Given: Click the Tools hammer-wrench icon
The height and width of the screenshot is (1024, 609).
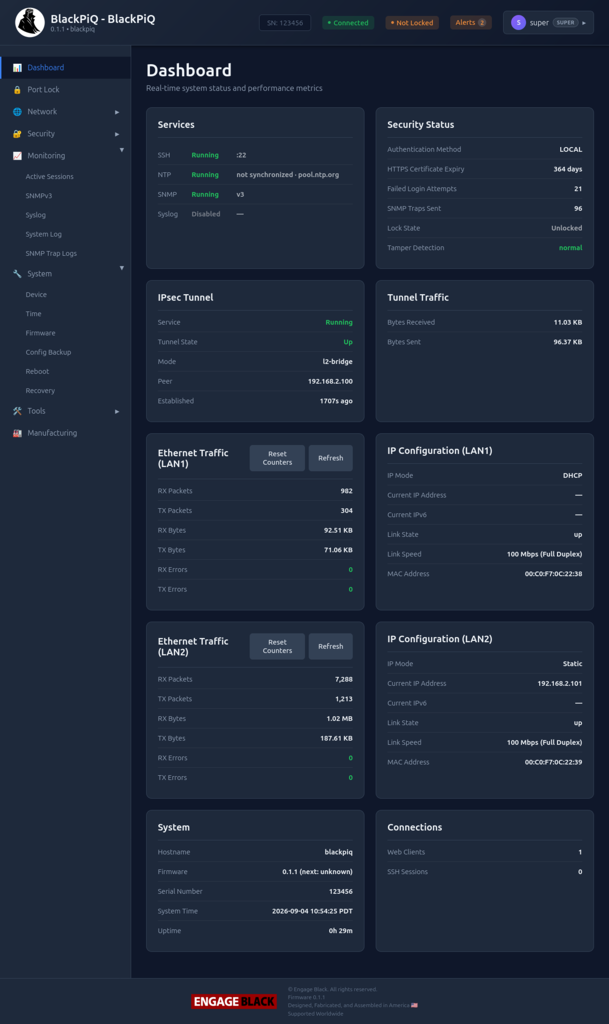Looking at the screenshot, I should pyautogui.click(x=17, y=411).
